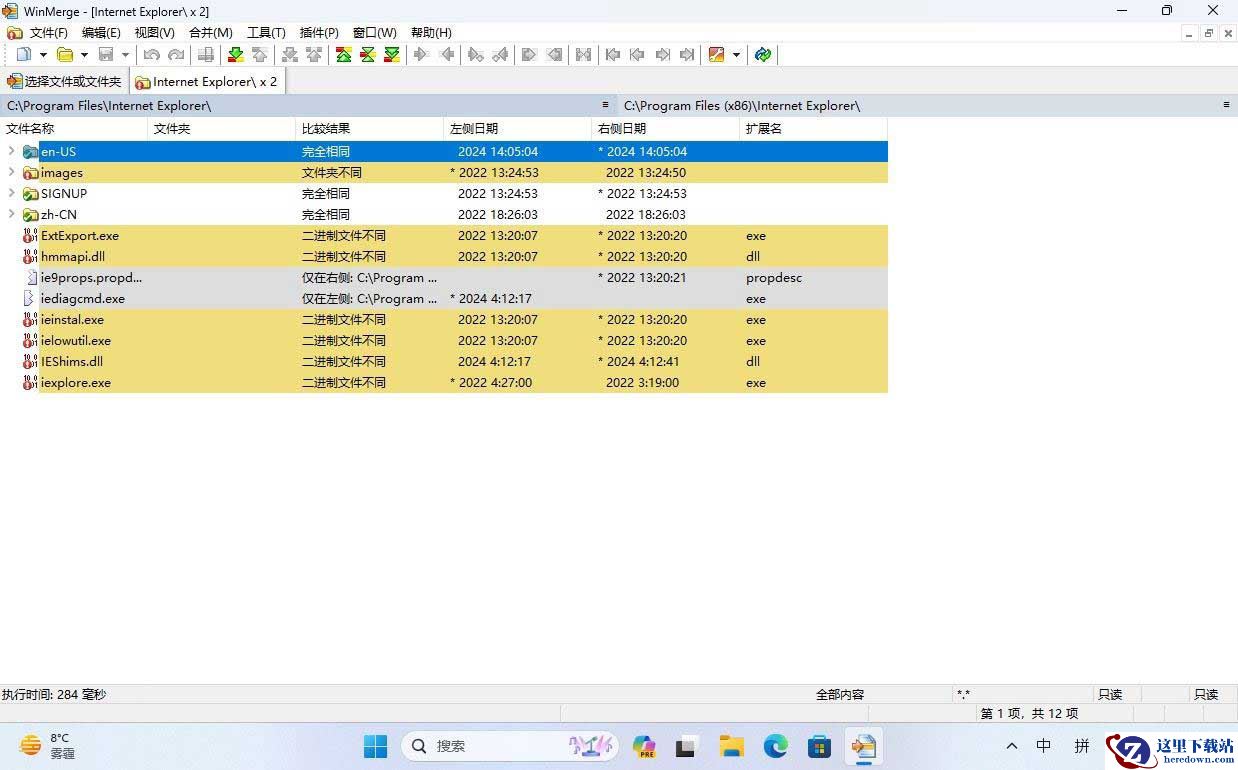The width and height of the screenshot is (1238, 770).
Task: Select the iediagcmd.exe file row
Action: tap(444, 299)
